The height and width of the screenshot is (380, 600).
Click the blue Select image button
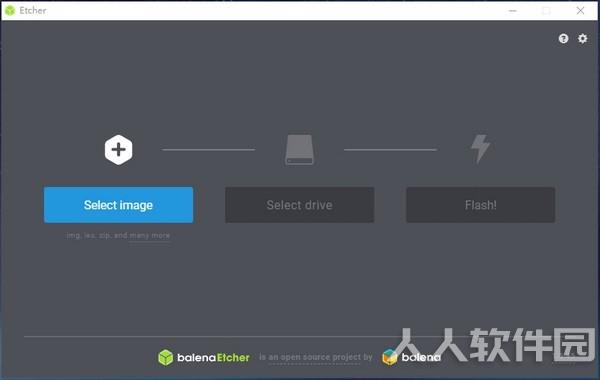pos(119,205)
